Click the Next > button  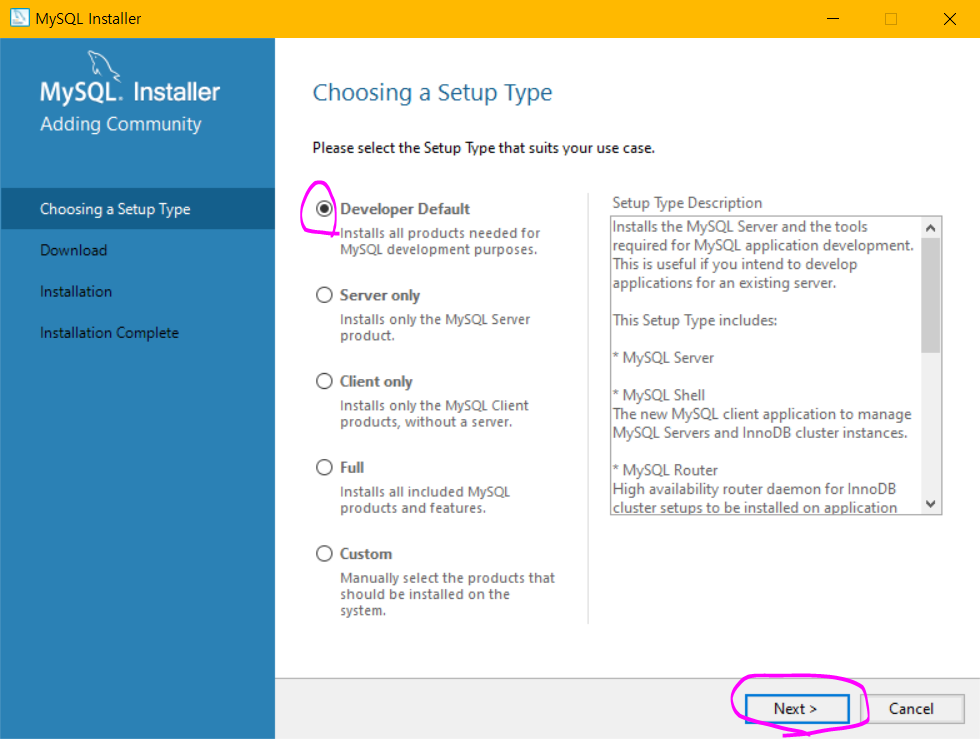click(797, 709)
